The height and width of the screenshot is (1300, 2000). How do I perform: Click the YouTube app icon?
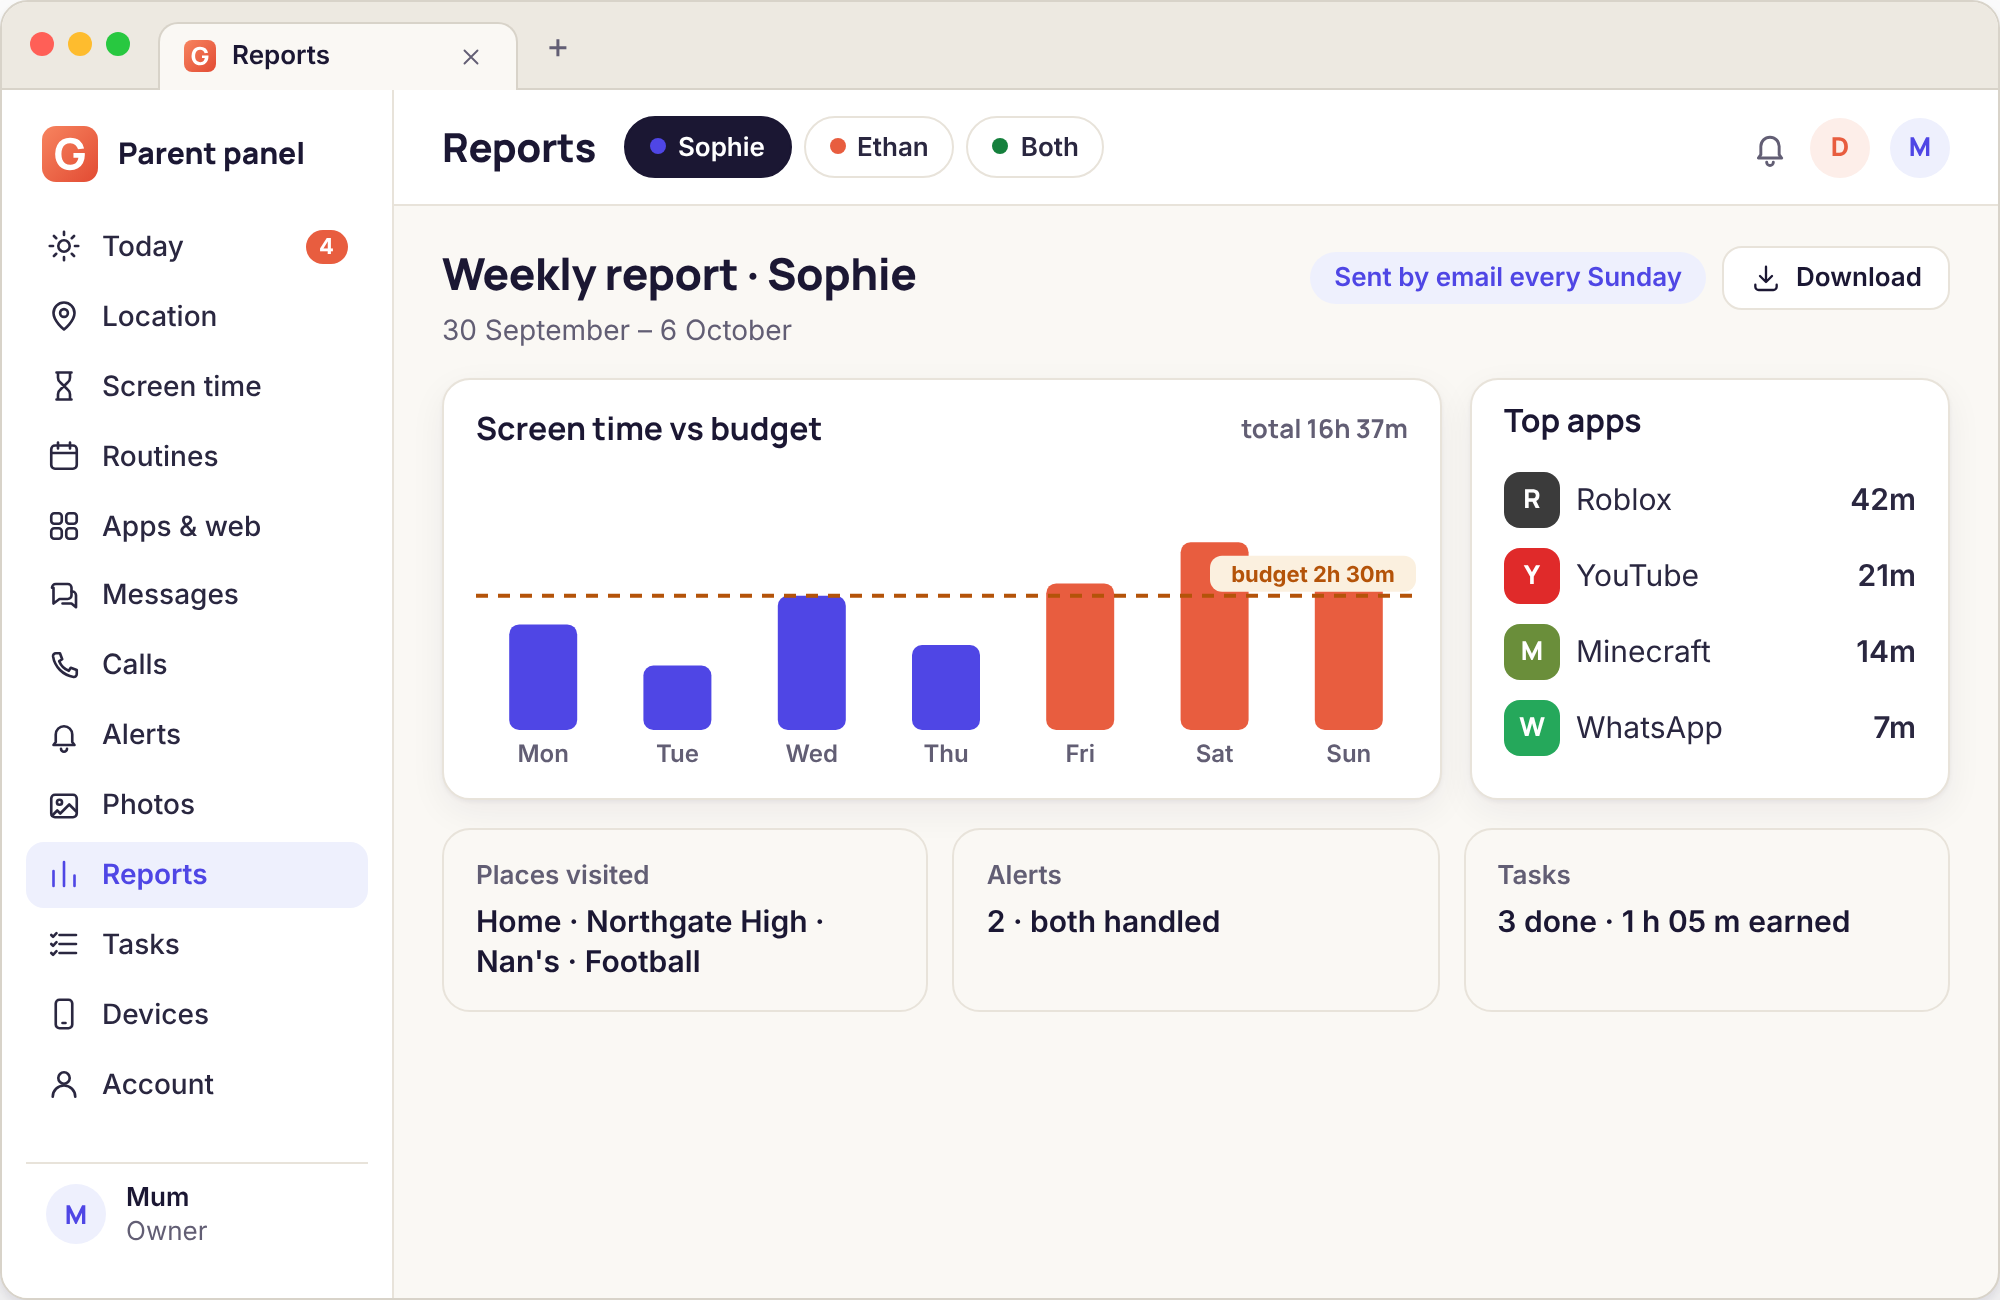(1532, 575)
